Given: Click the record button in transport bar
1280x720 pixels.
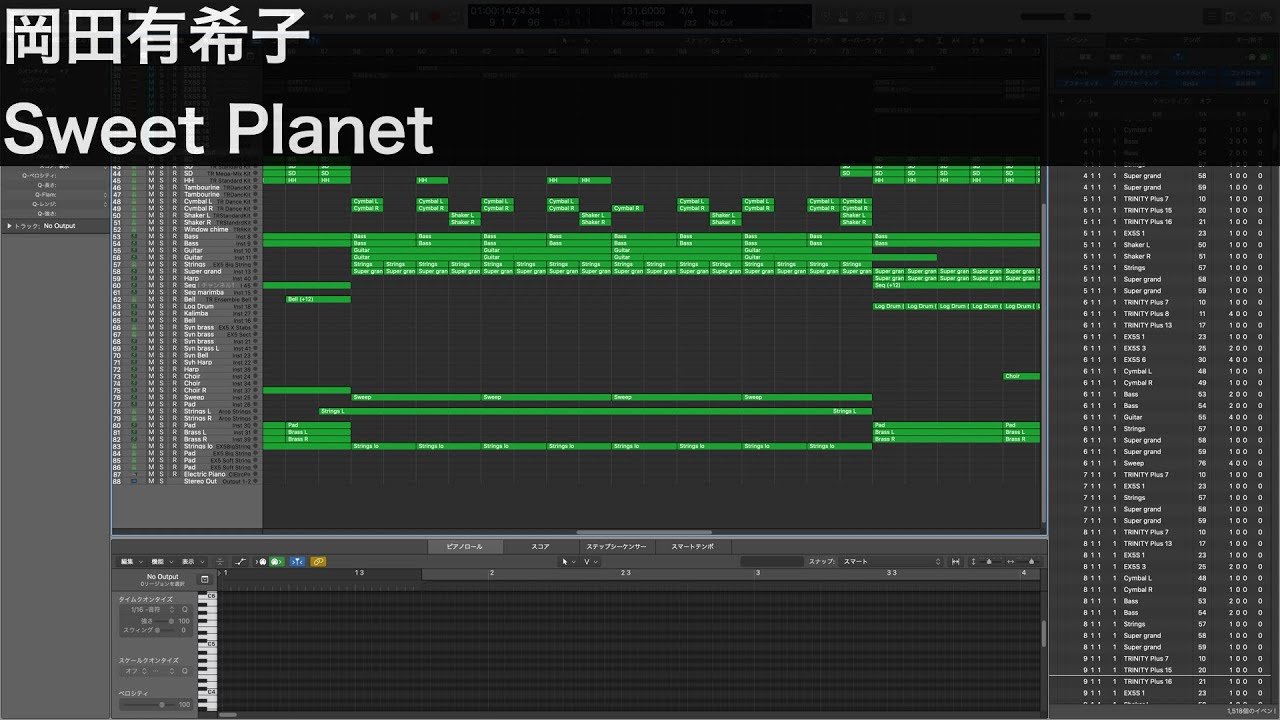Looking at the screenshot, I should (x=434, y=16).
